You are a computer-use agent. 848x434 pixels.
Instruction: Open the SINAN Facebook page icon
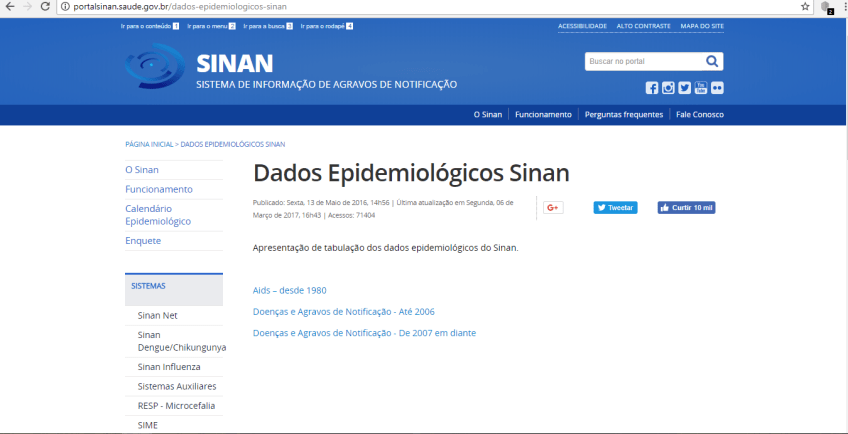tap(652, 88)
